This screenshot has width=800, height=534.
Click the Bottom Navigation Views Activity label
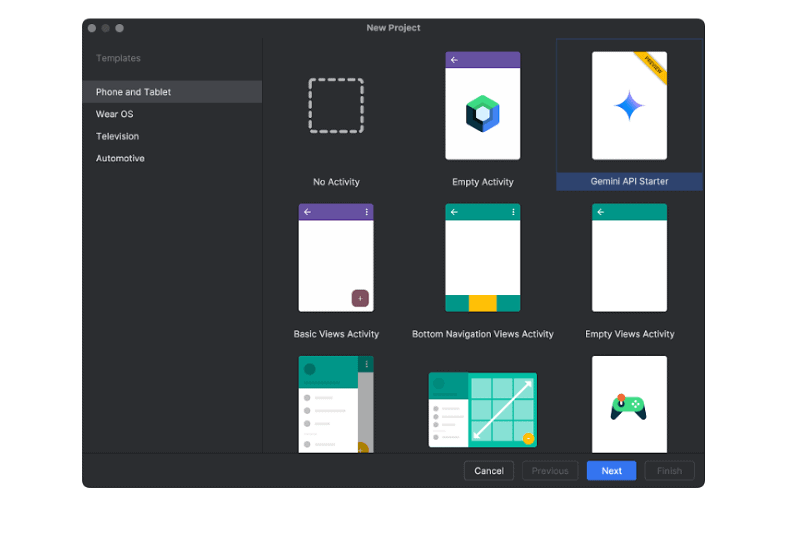[x=483, y=334]
